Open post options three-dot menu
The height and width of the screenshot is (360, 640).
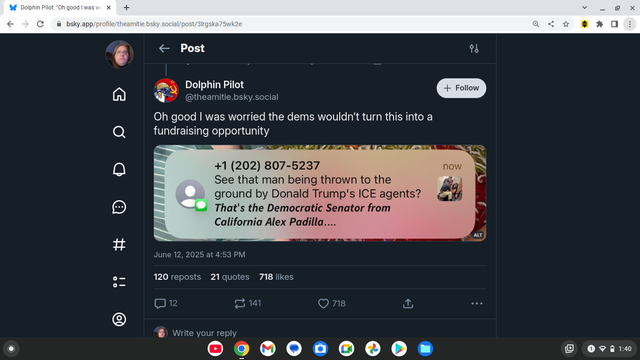[x=477, y=303]
